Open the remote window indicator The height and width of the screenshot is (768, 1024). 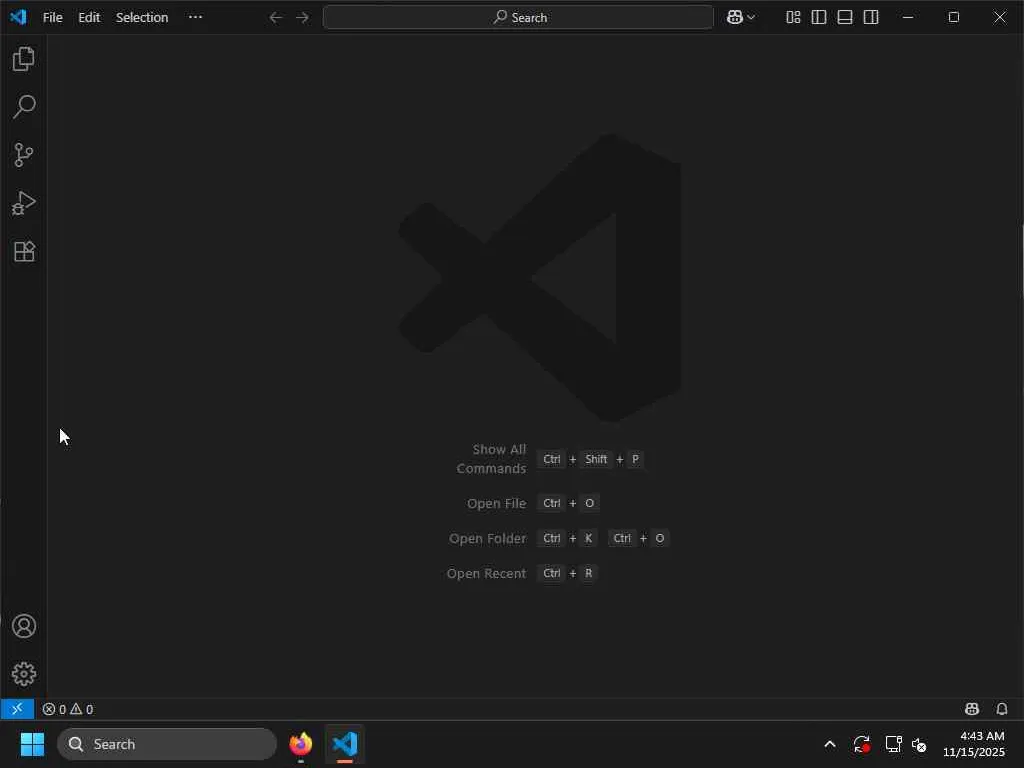coord(17,709)
